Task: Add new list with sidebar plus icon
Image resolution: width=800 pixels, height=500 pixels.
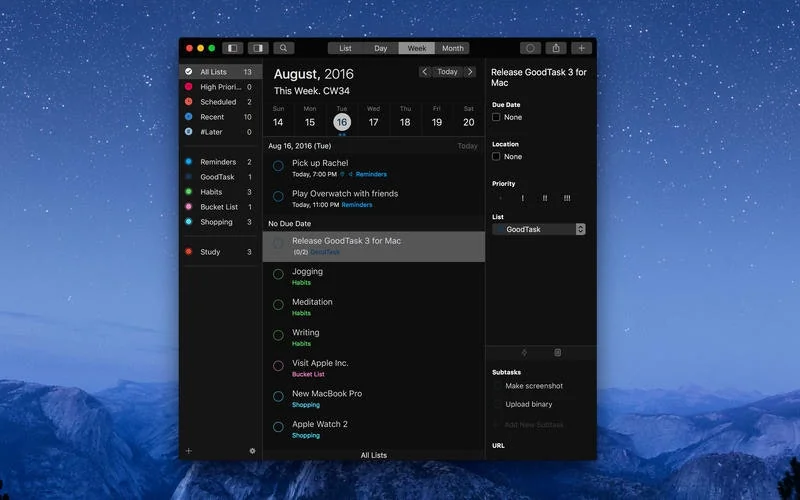Action: [x=189, y=451]
